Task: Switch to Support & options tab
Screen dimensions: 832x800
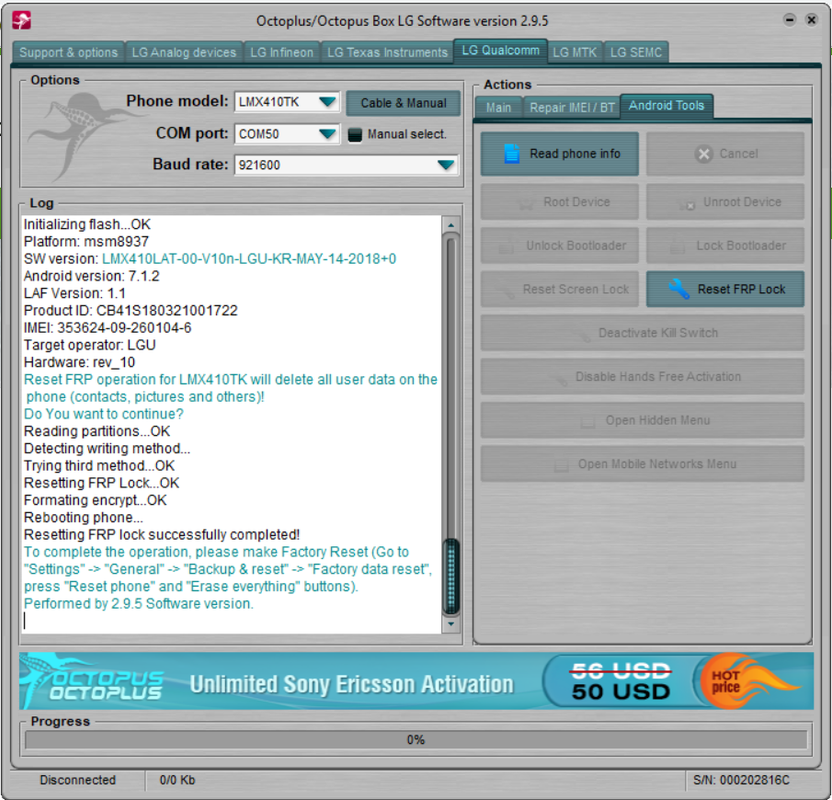Action: [x=68, y=53]
